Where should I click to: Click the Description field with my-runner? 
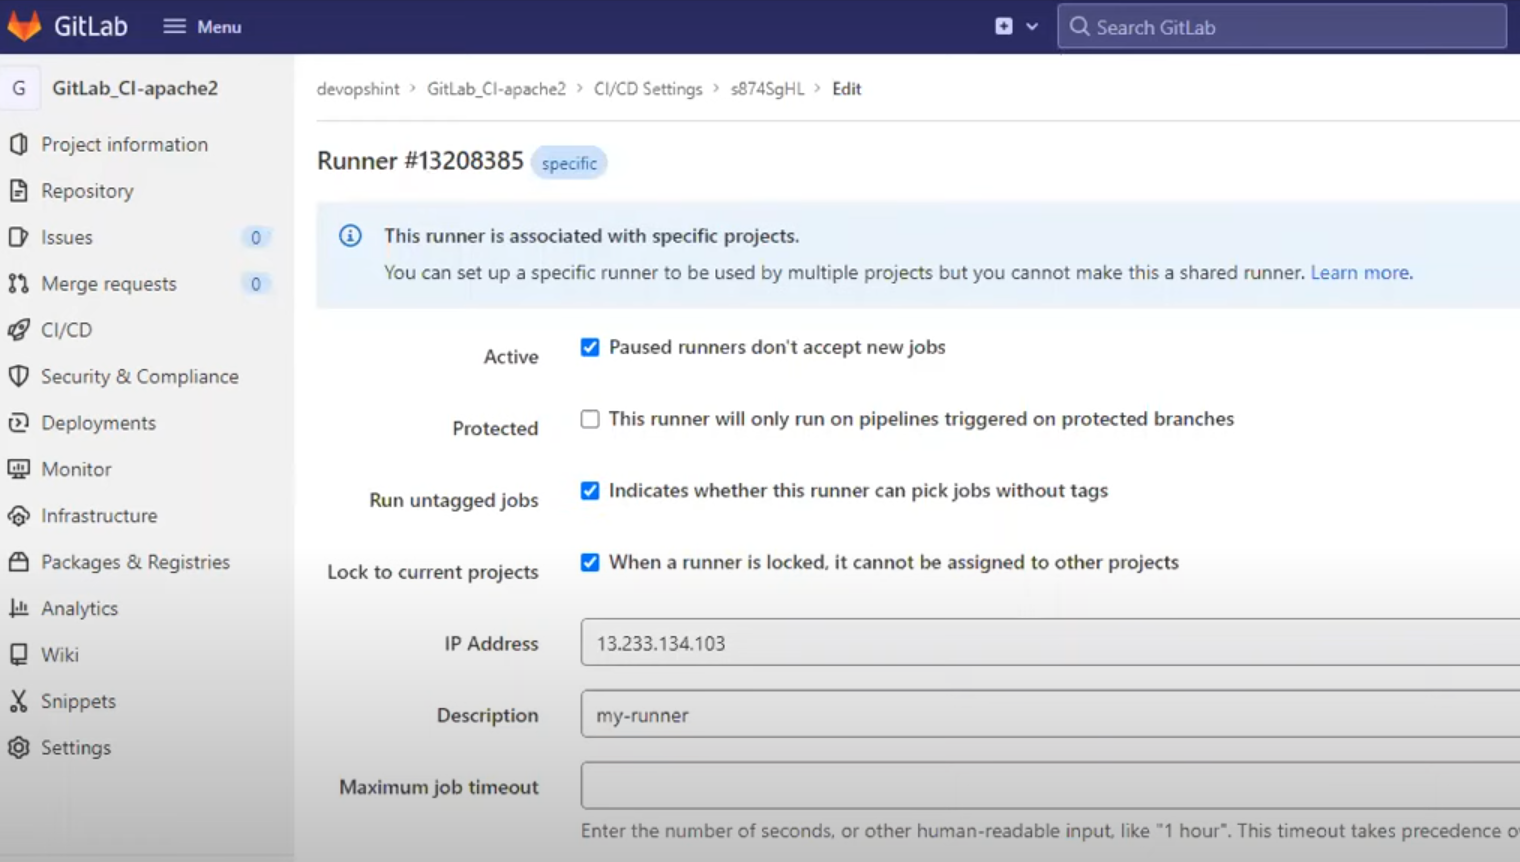coord(1050,714)
